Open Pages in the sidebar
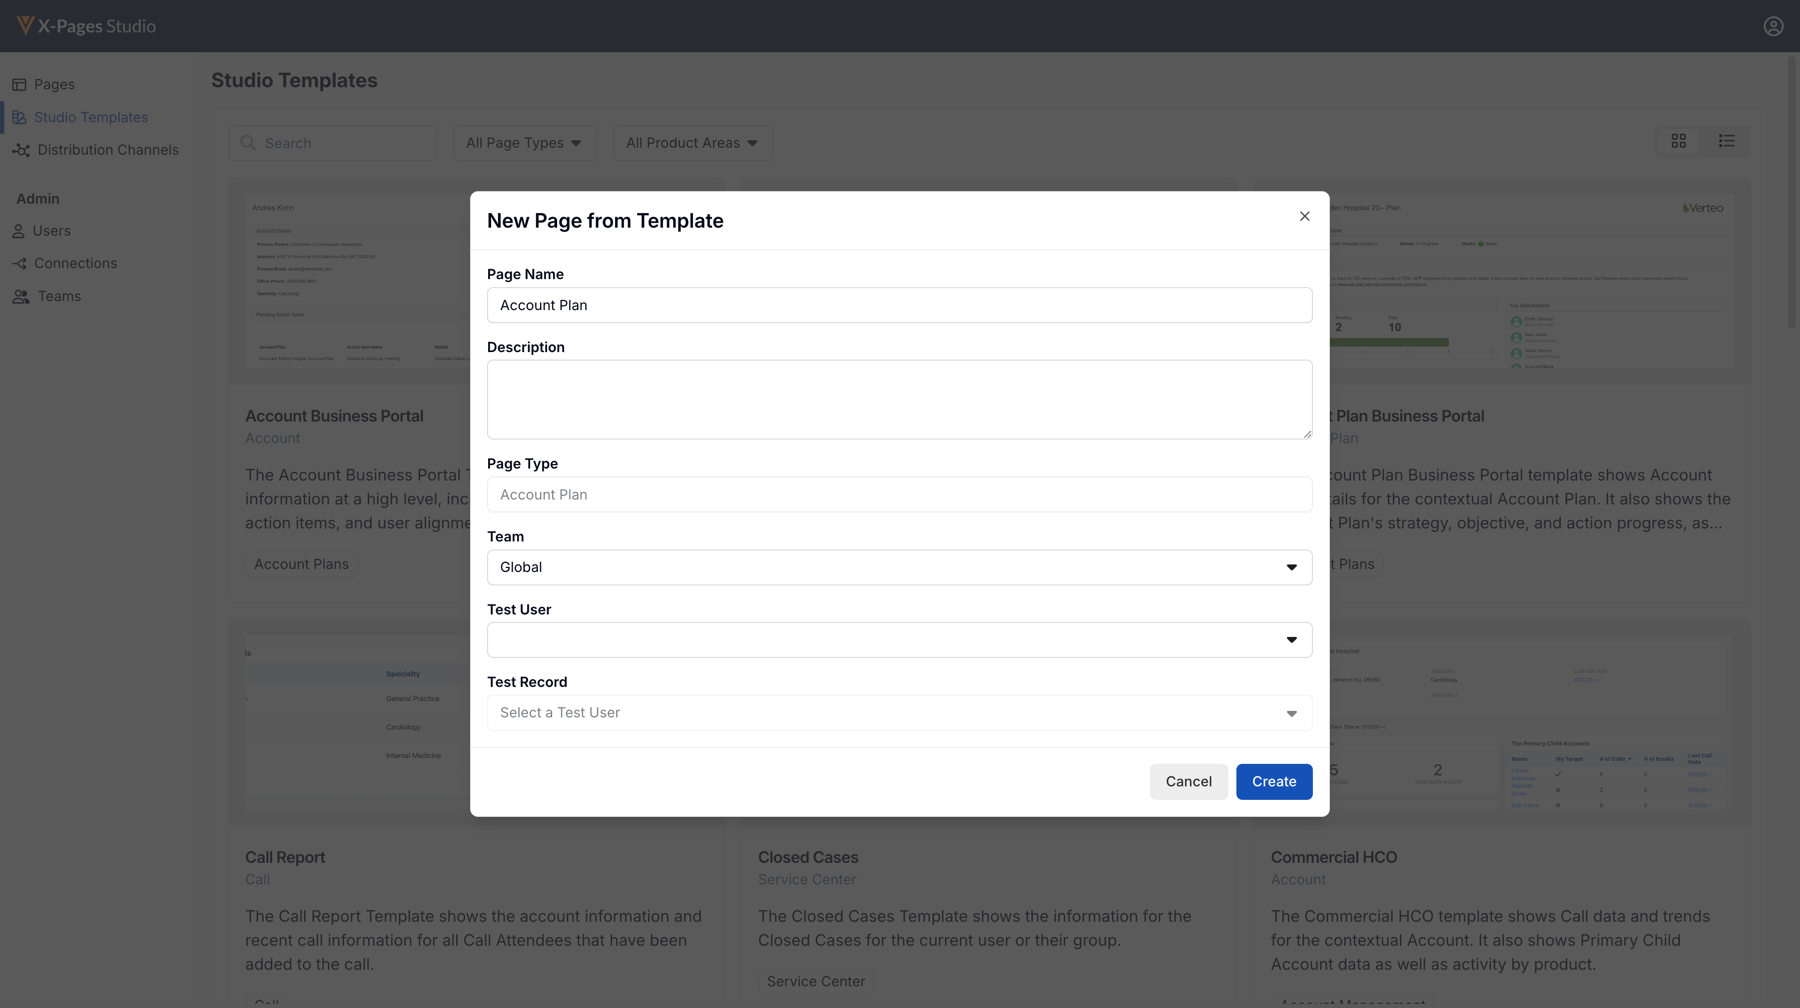The image size is (1800, 1008). click(54, 85)
